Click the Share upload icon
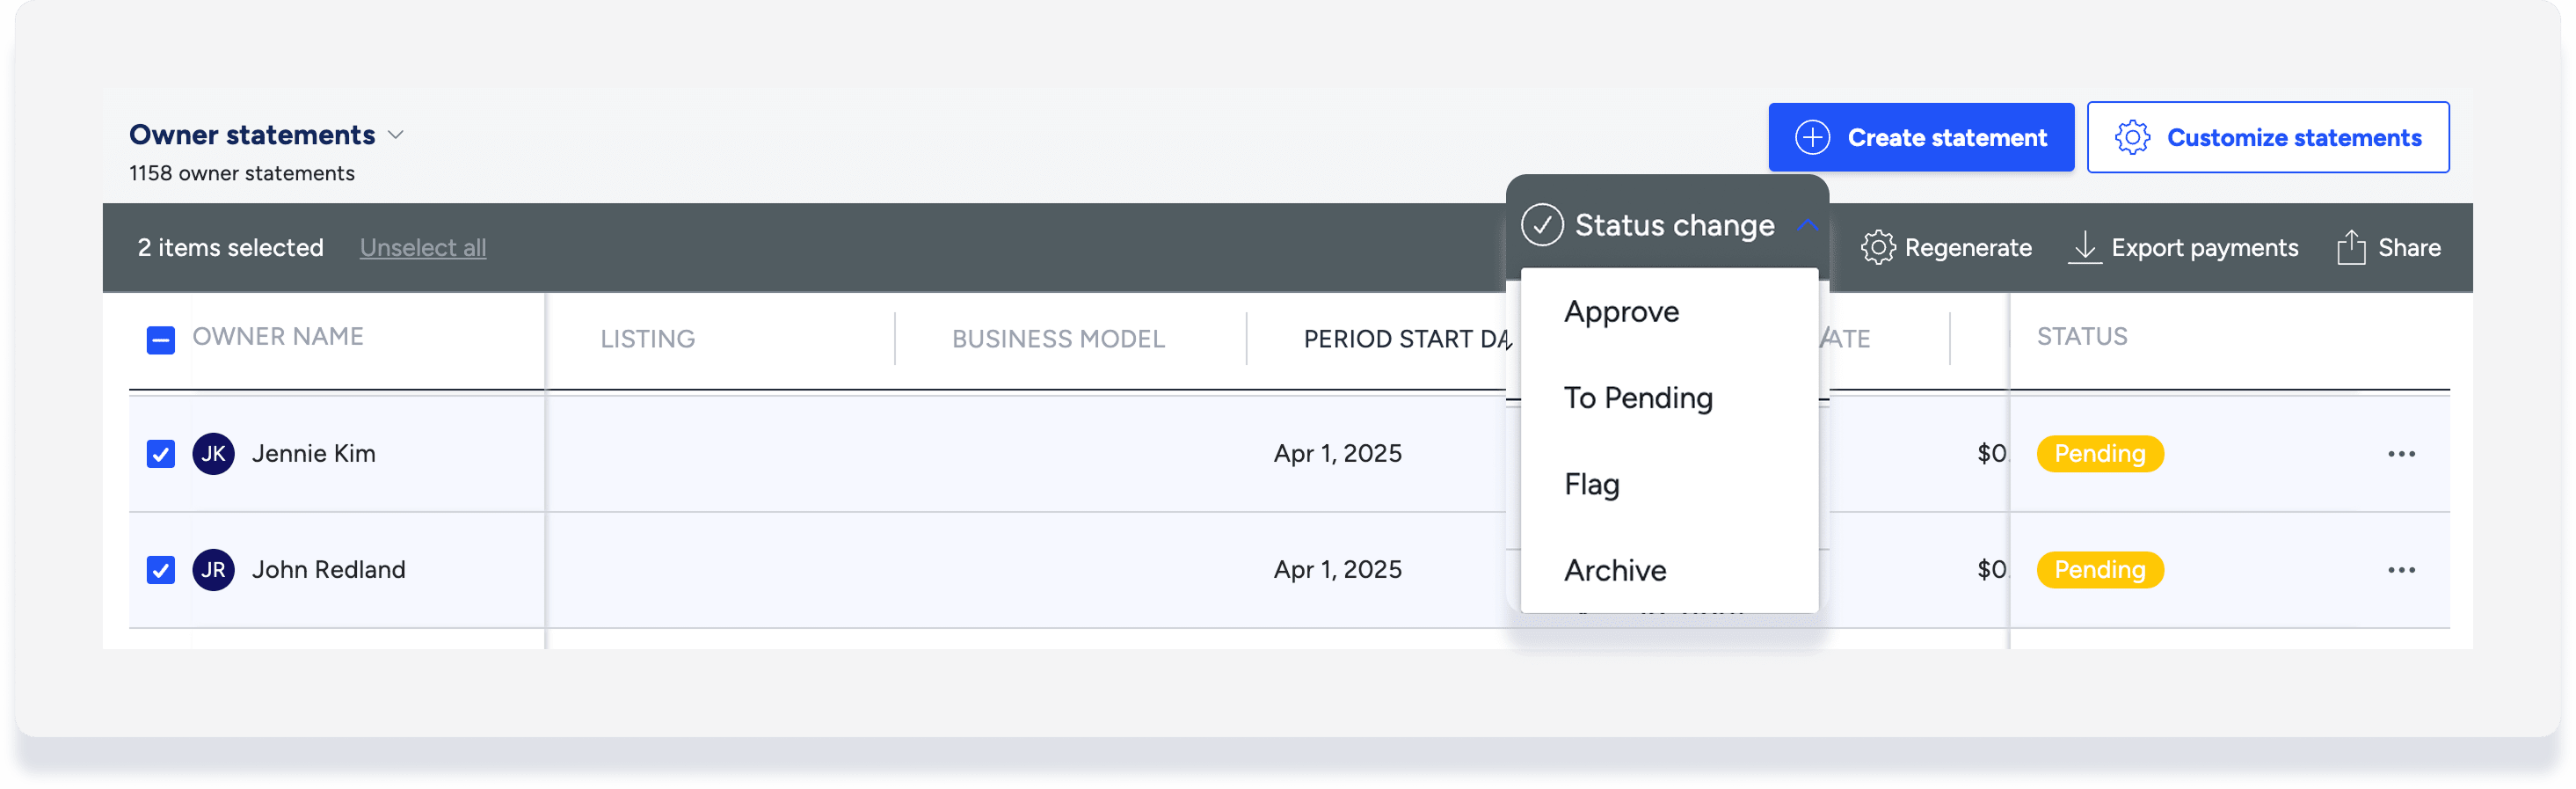Screen dimensions: 2576x789 [2351, 247]
